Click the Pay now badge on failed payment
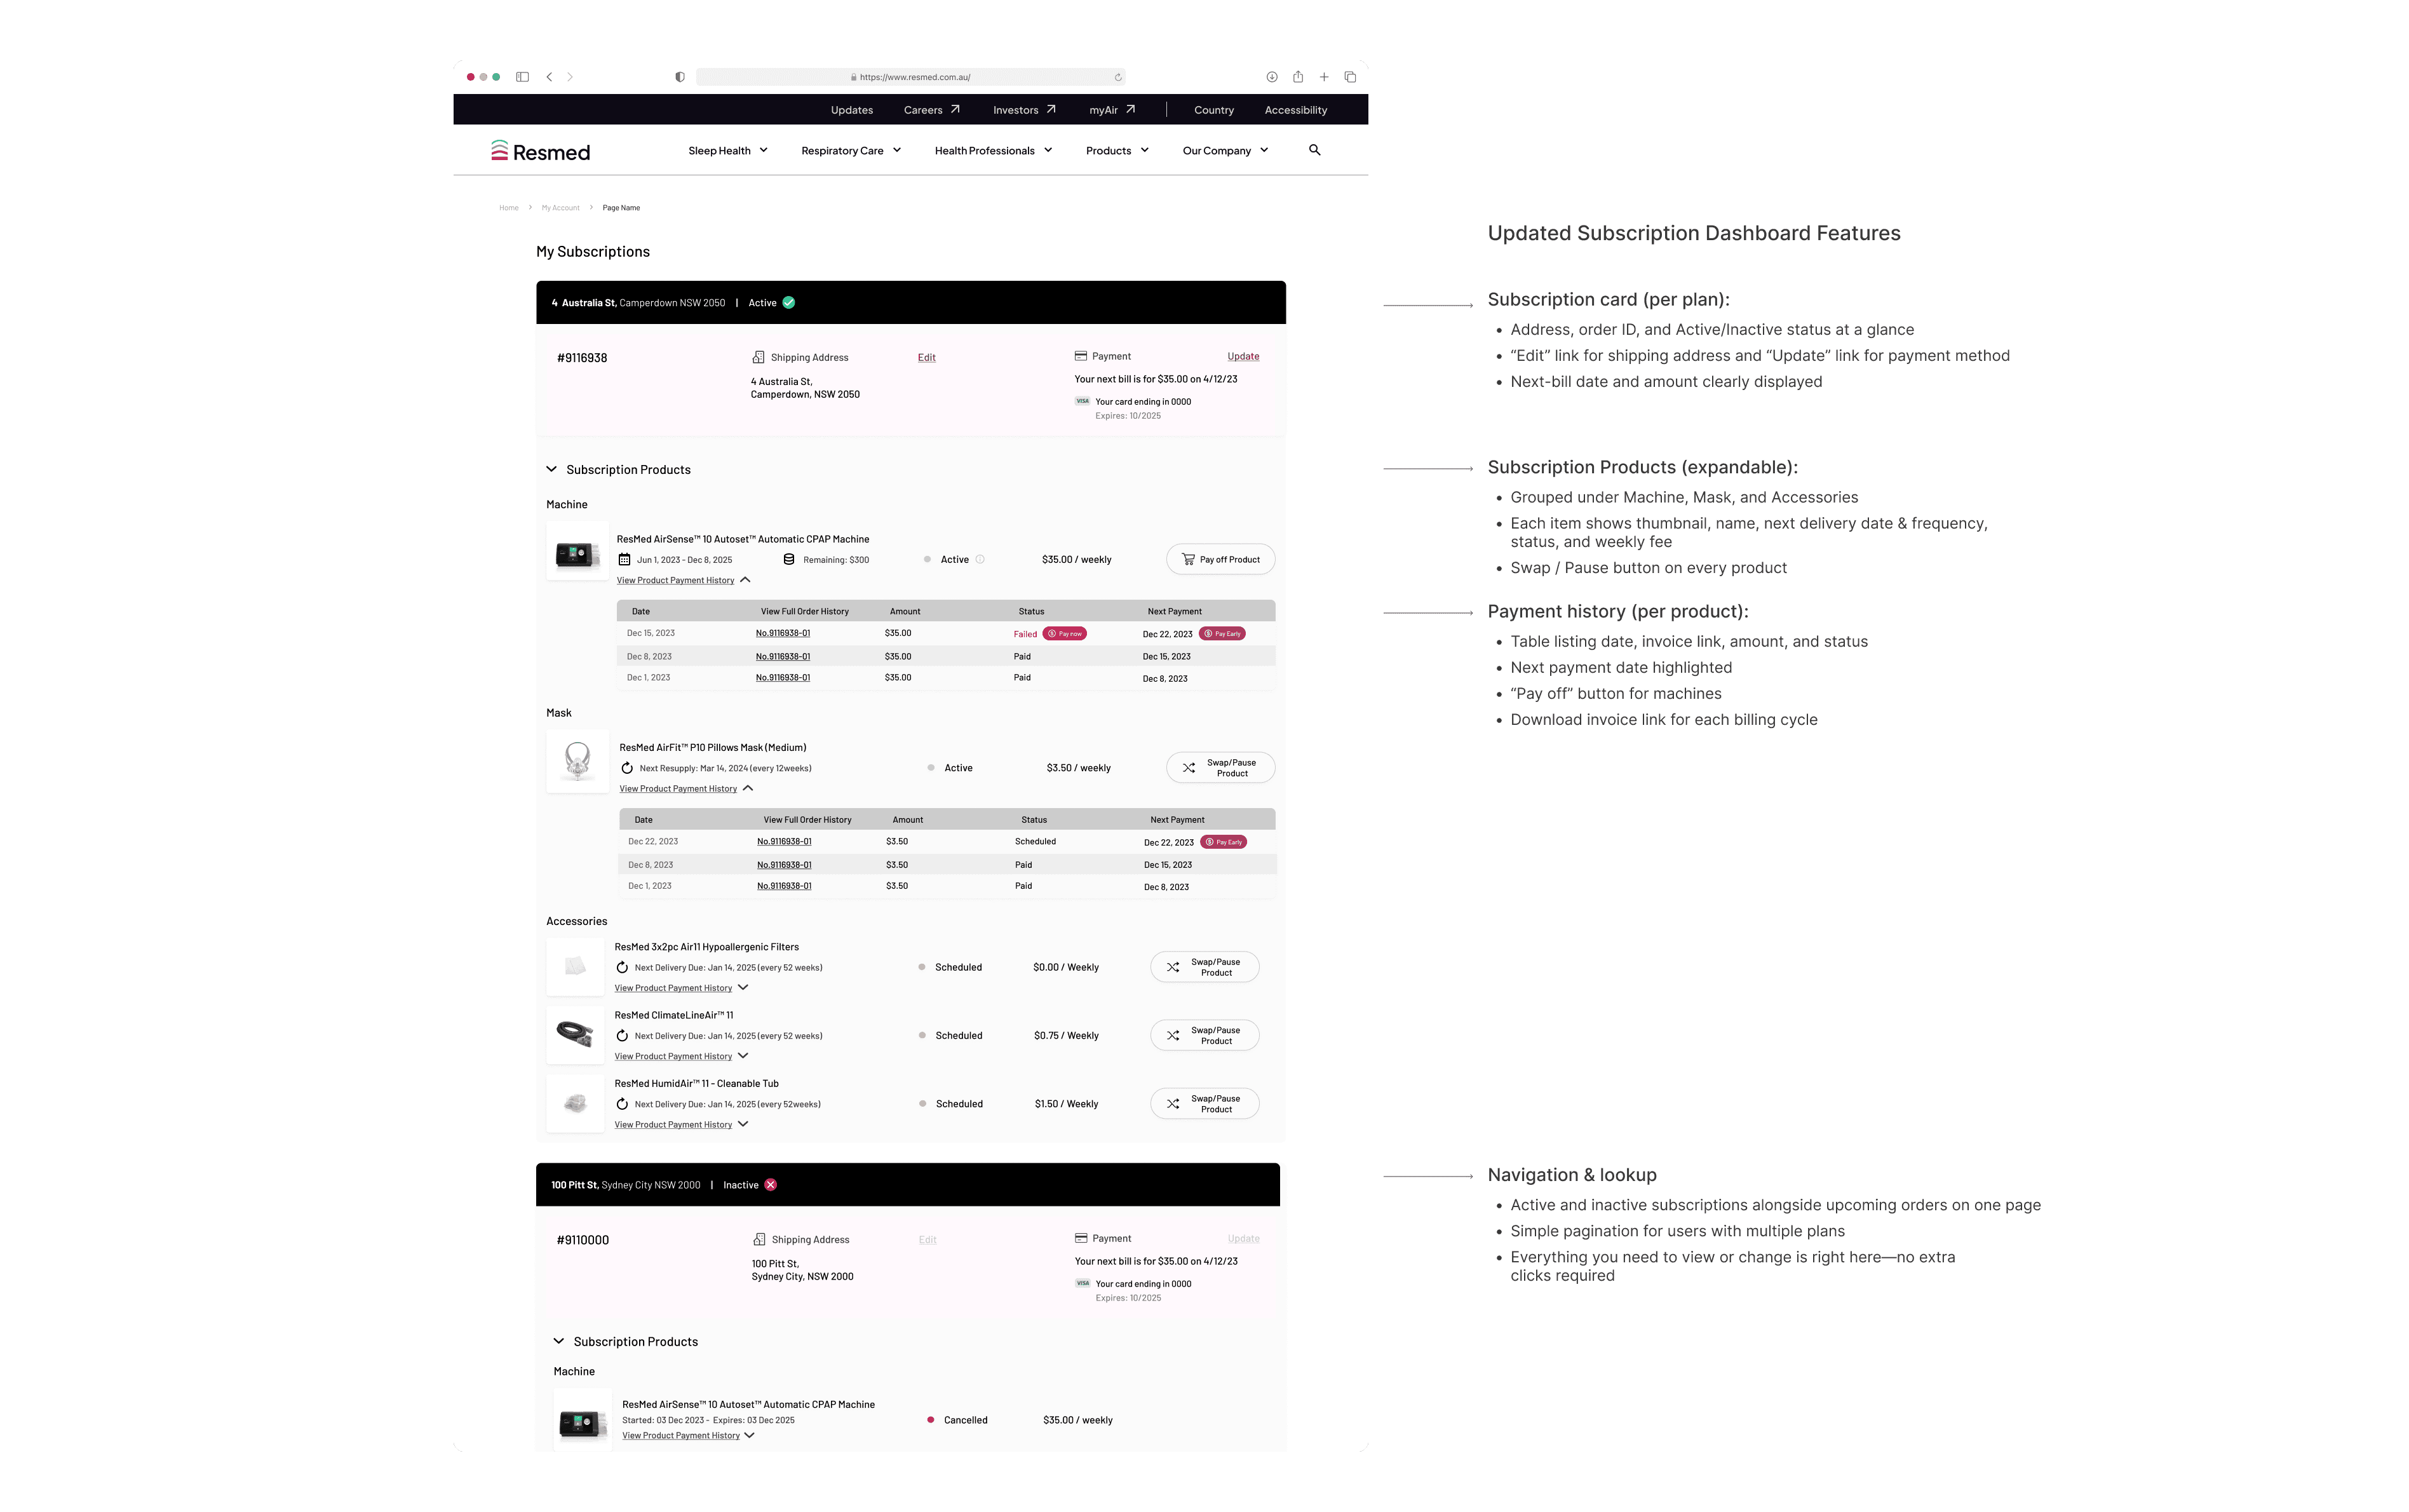Screen dimensions: 2409x1512 tap(1064, 634)
